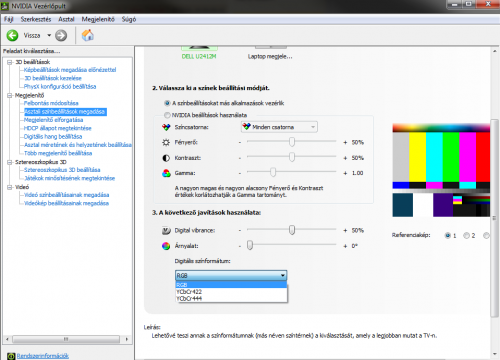Image resolution: width=500 pixels, height=360 pixels.
Task: Open Felbontás módosítása link
Action: [x=51, y=103]
